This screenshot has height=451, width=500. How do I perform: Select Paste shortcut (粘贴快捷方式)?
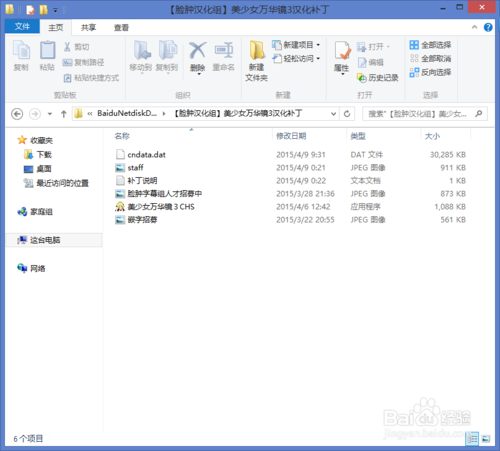[x=91, y=78]
